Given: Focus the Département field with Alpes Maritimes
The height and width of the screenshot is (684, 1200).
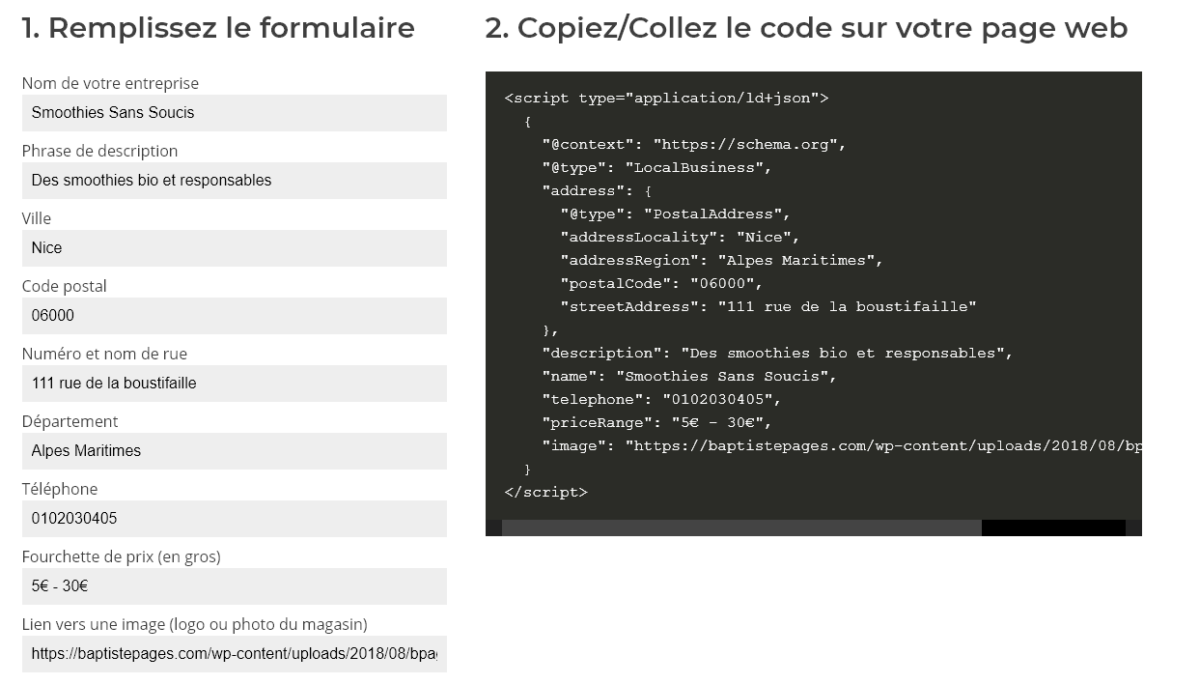Looking at the screenshot, I should point(233,451).
